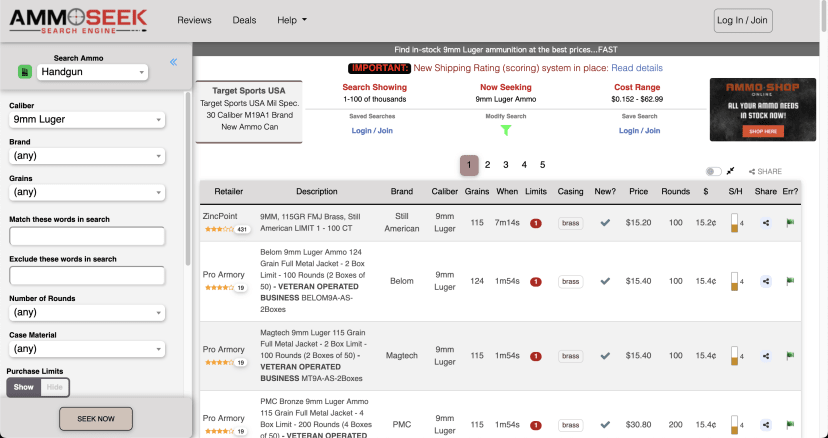
Task: Share the Belom 124 grain listing
Action: pos(766,282)
